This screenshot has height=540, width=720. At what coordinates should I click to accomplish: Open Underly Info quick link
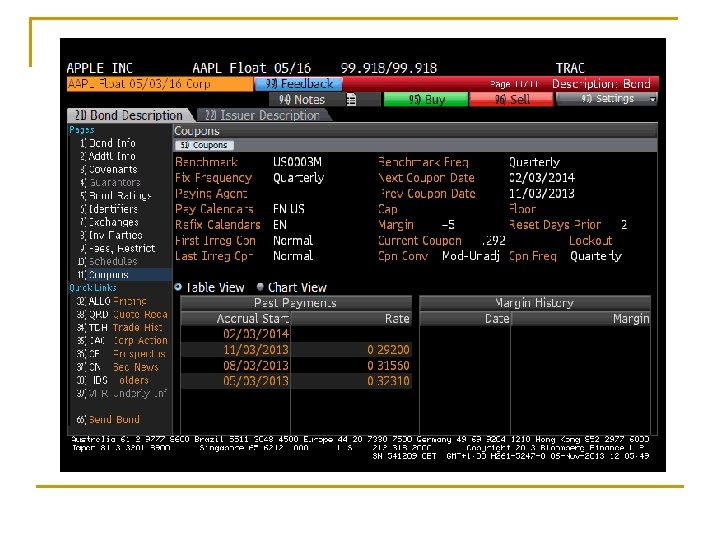(122, 394)
